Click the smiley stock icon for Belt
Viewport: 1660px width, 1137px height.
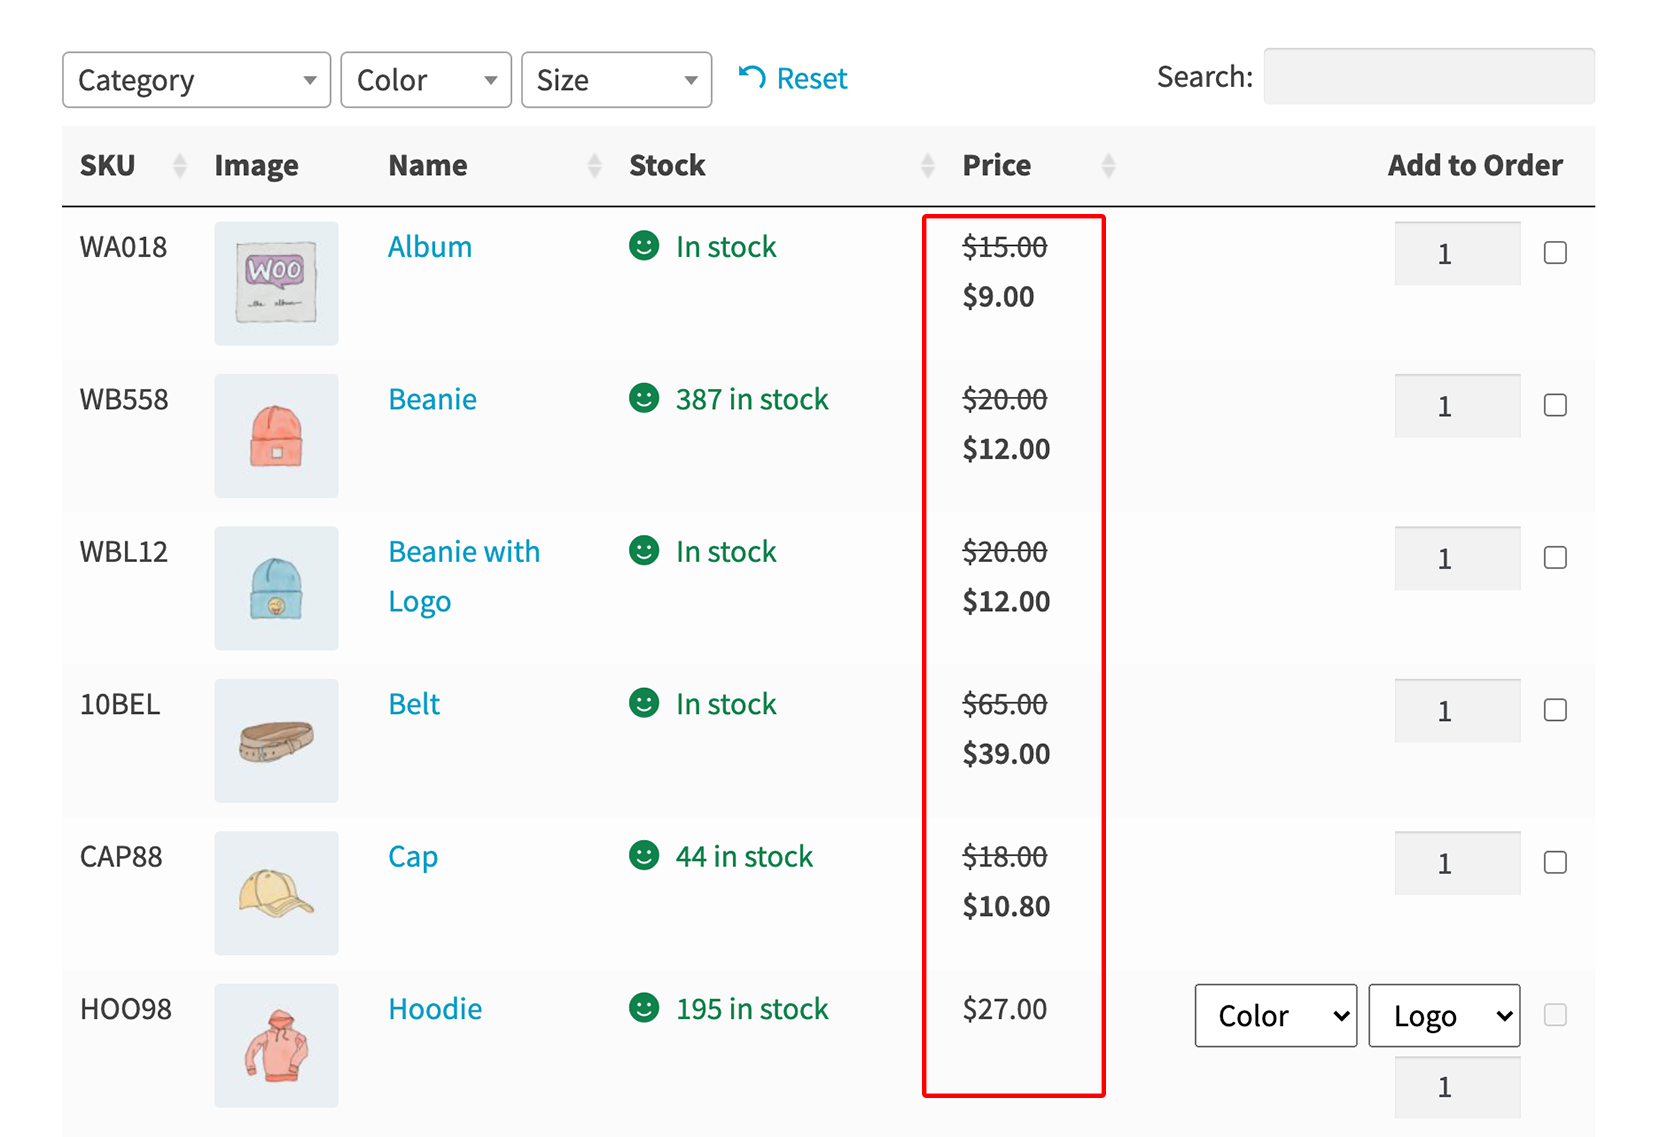pos(644,703)
